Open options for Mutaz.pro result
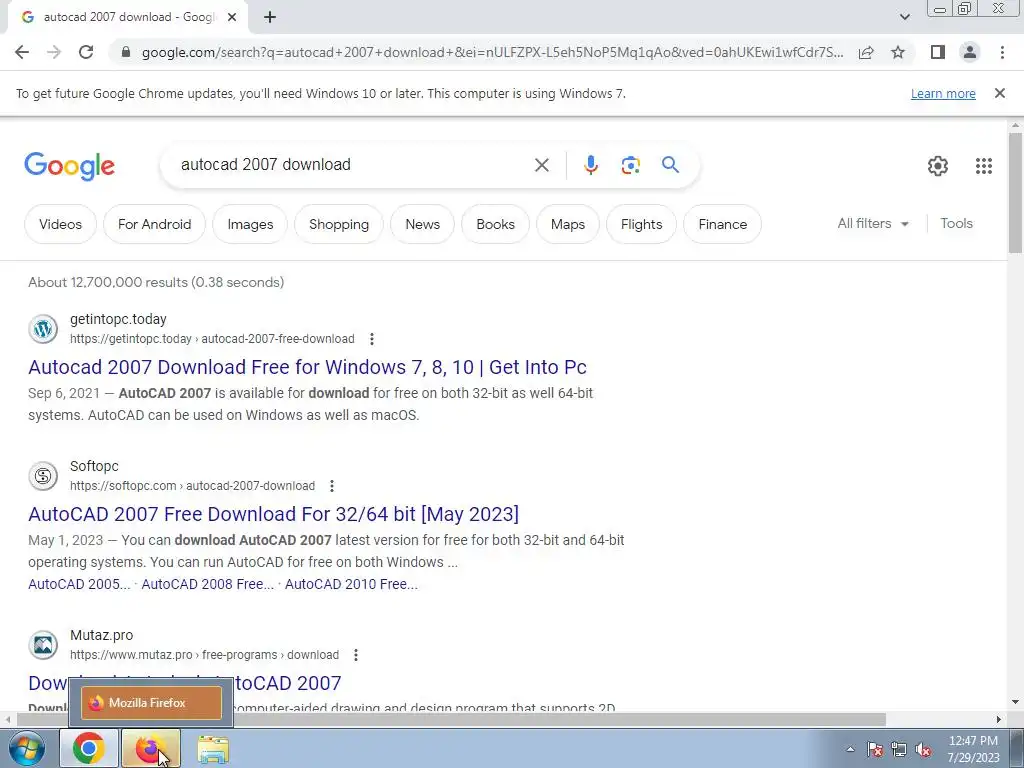Viewport: 1024px width, 768px height. point(356,655)
